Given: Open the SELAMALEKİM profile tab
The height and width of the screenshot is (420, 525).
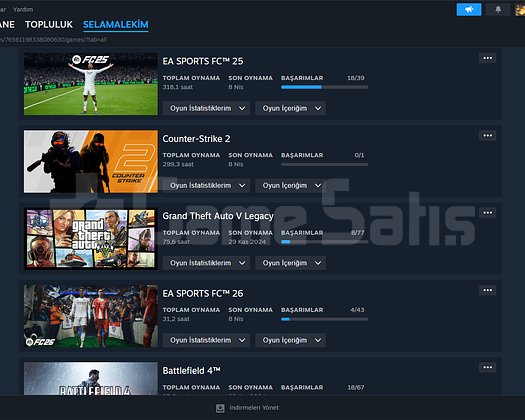Looking at the screenshot, I should coord(116,24).
